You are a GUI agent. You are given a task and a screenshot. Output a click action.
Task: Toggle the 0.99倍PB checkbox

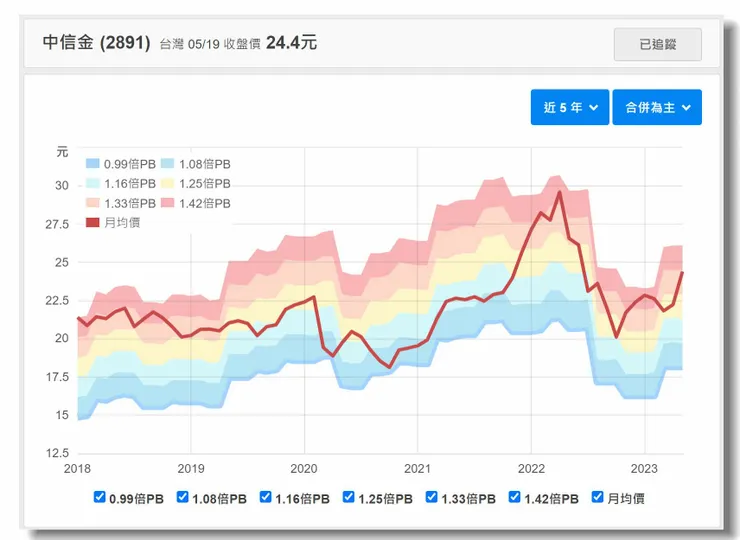tap(99, 497)
